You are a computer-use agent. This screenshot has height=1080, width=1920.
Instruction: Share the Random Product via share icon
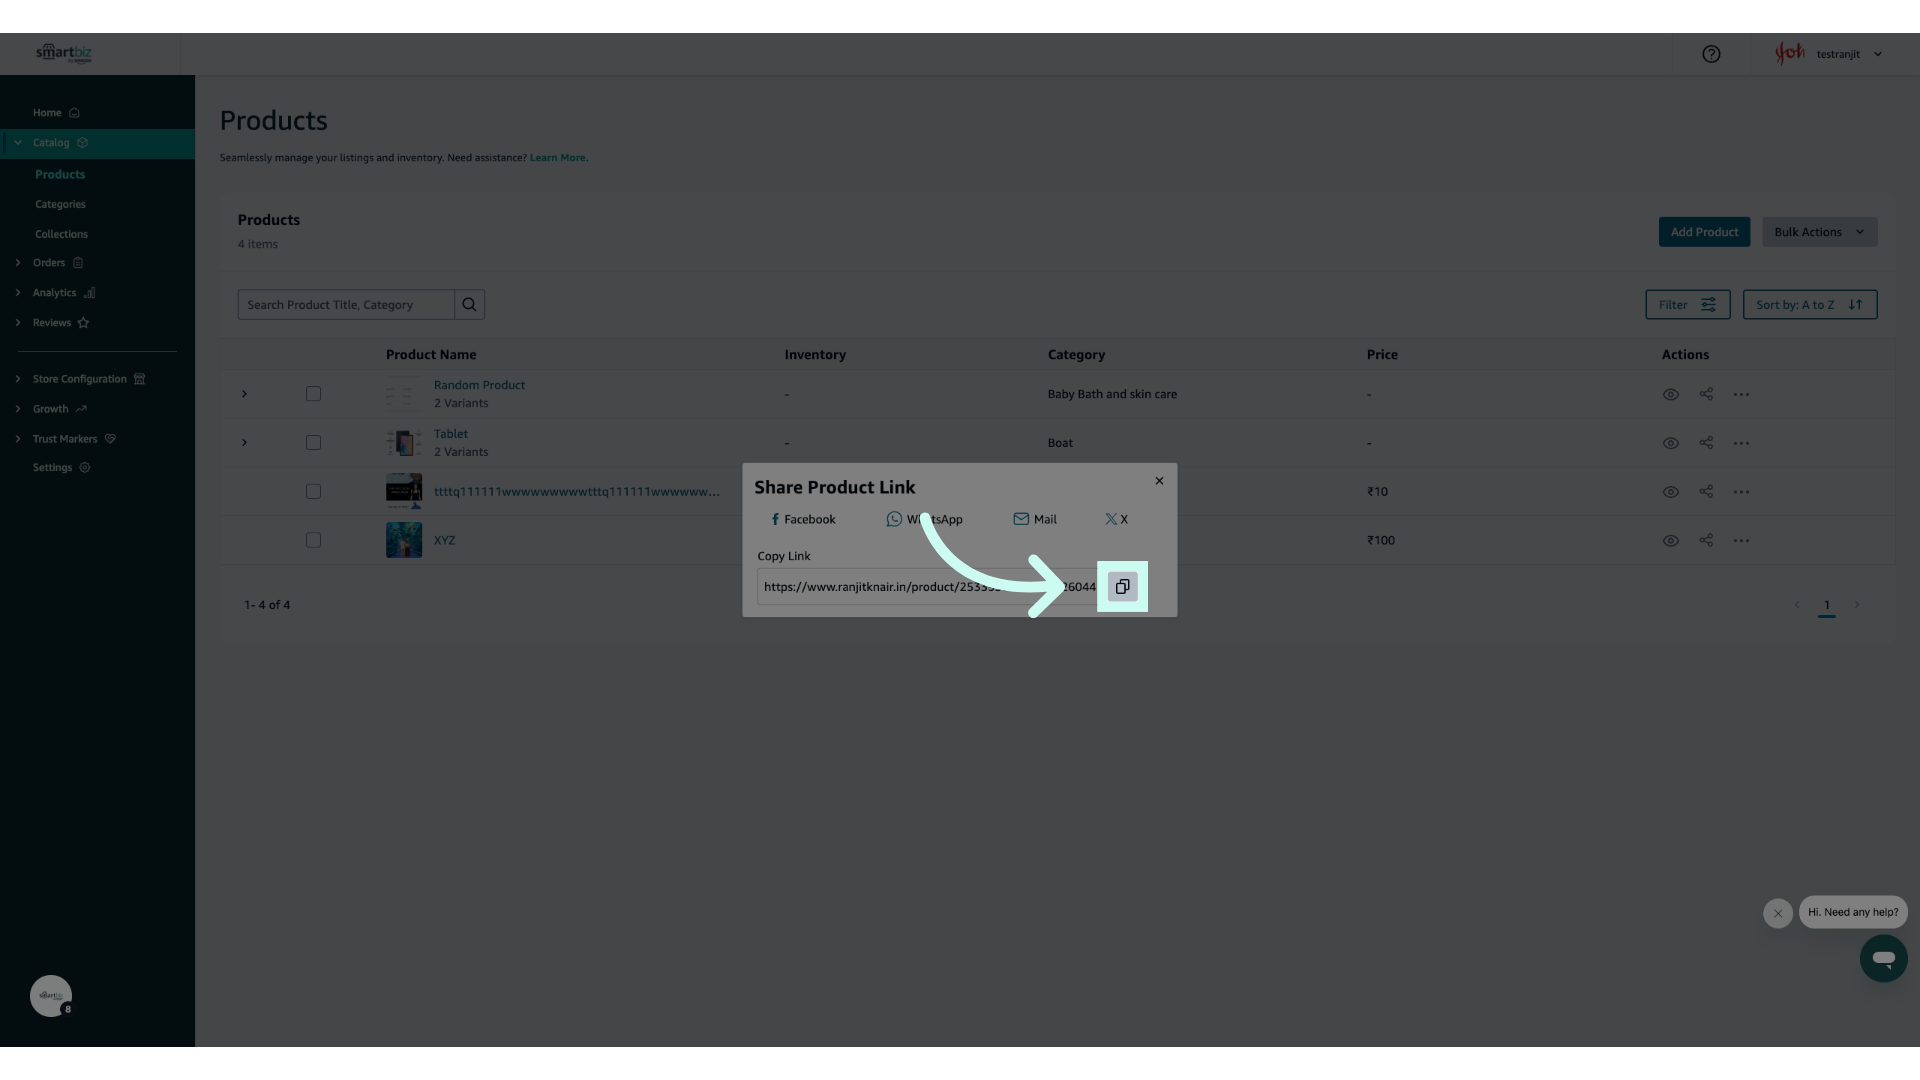[x=1706, y=394]
